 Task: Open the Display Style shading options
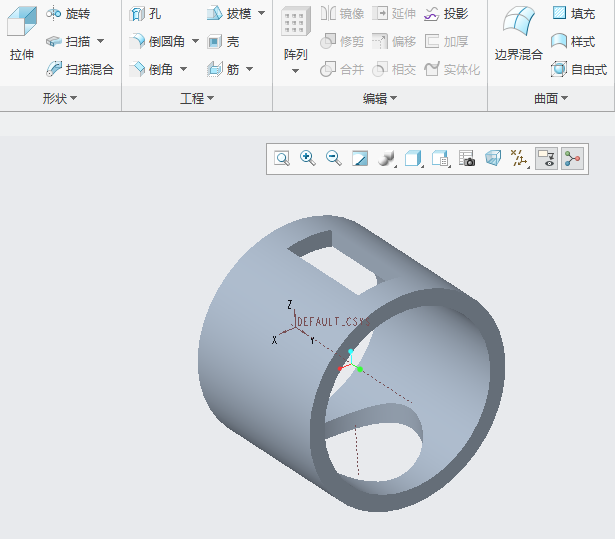[x=387, y=158]
